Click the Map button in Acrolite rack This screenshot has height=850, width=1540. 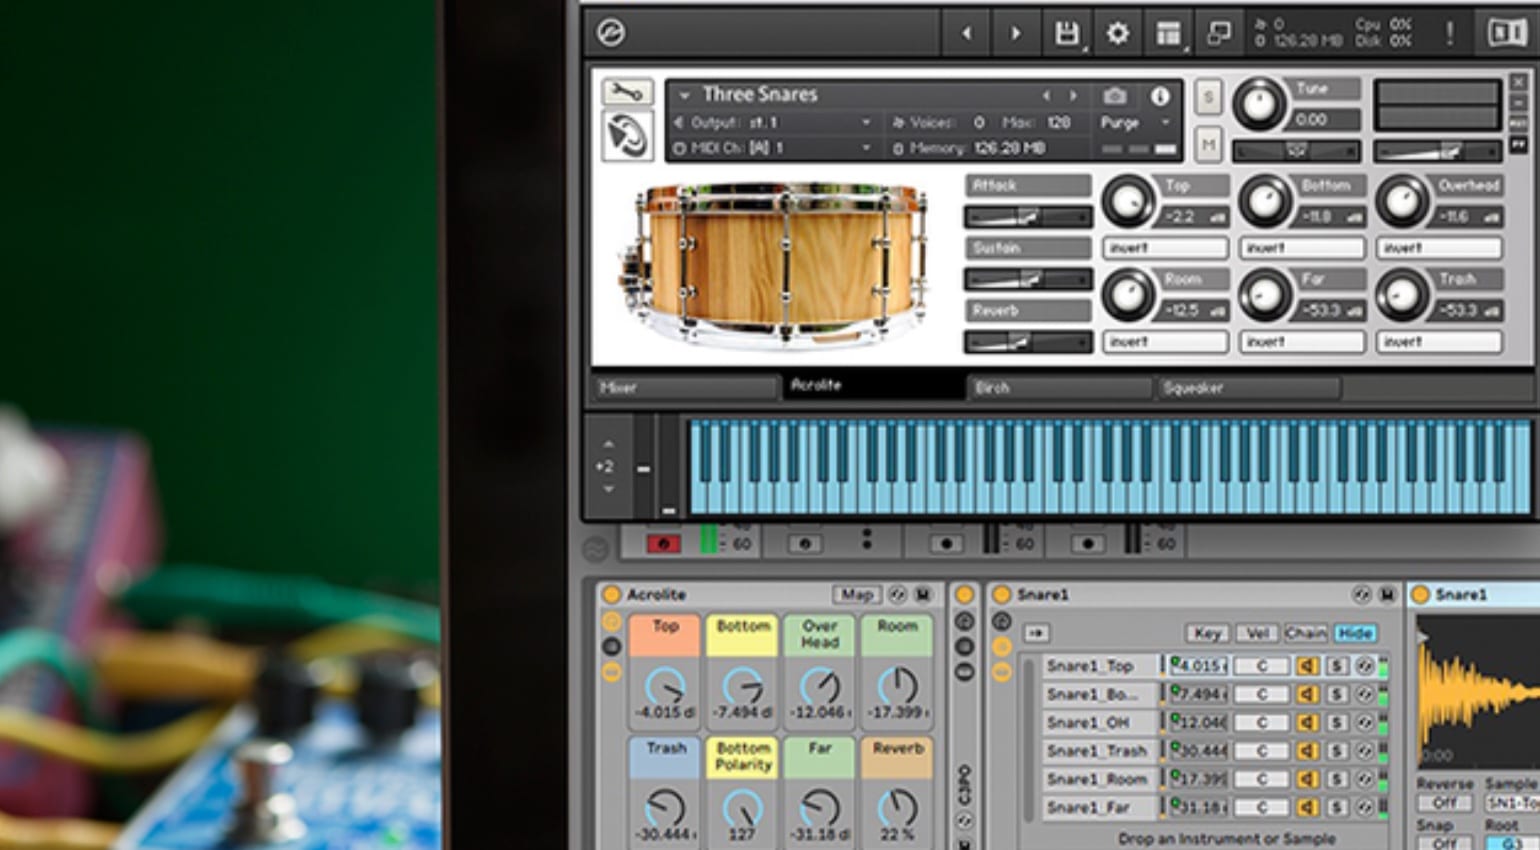[x=857, y=594]
